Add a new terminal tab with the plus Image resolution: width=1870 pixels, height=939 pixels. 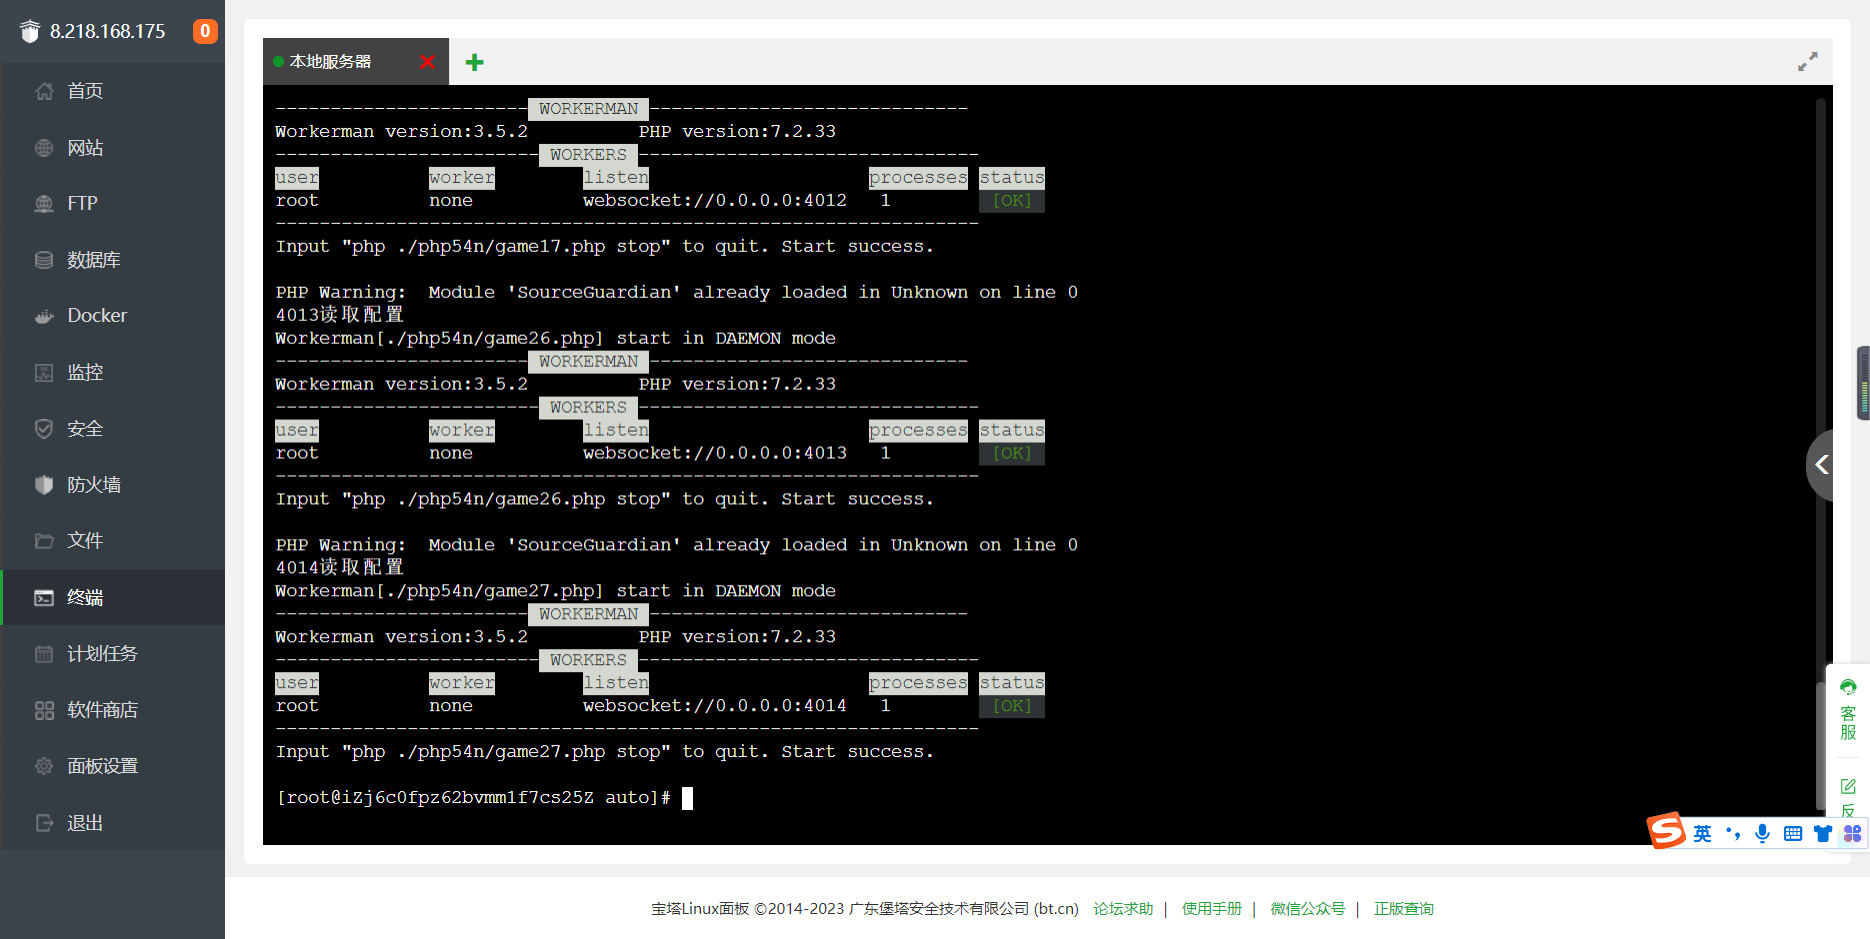(474, 61)
